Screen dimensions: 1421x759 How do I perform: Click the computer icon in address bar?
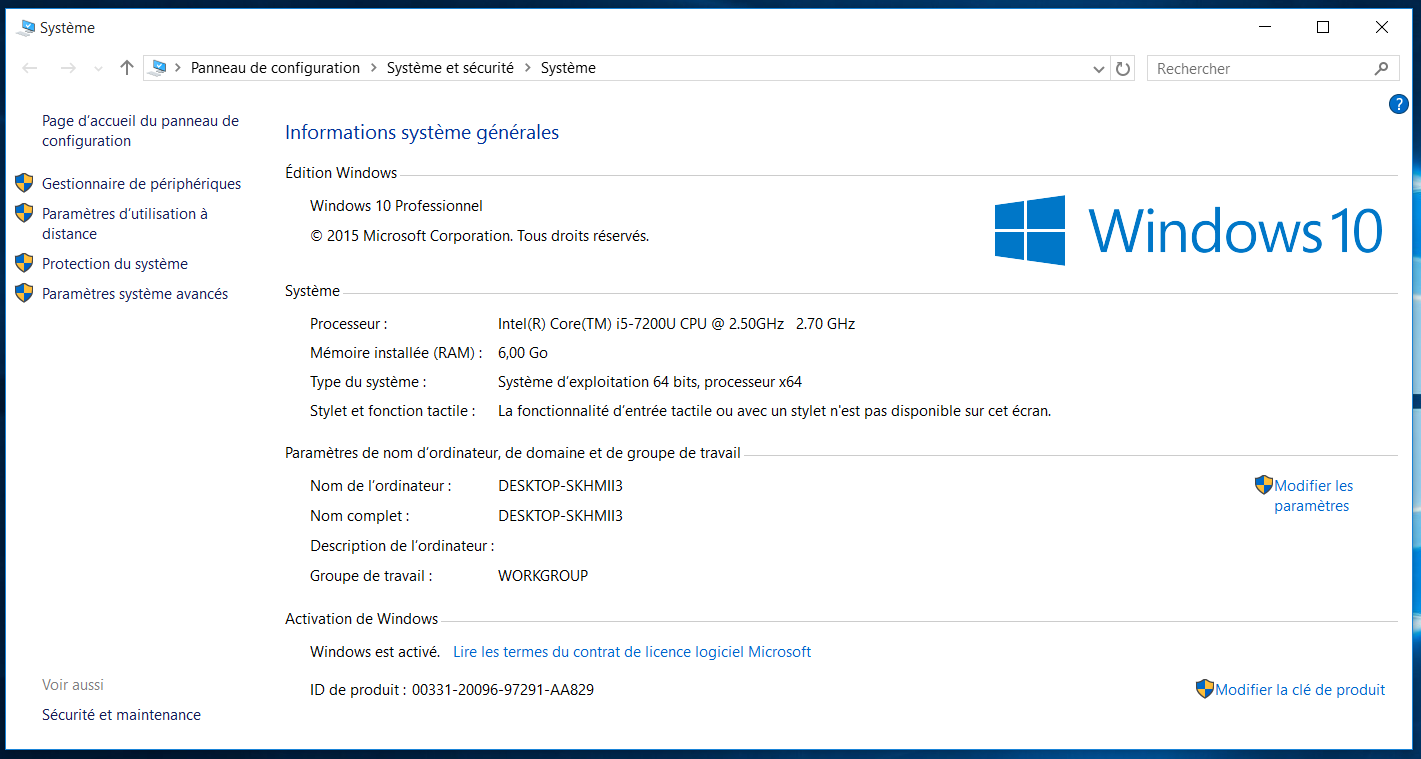[x=158, y=68]
